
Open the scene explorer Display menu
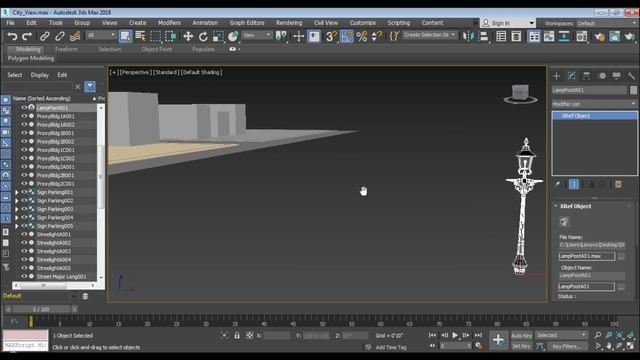coord(40,75)
